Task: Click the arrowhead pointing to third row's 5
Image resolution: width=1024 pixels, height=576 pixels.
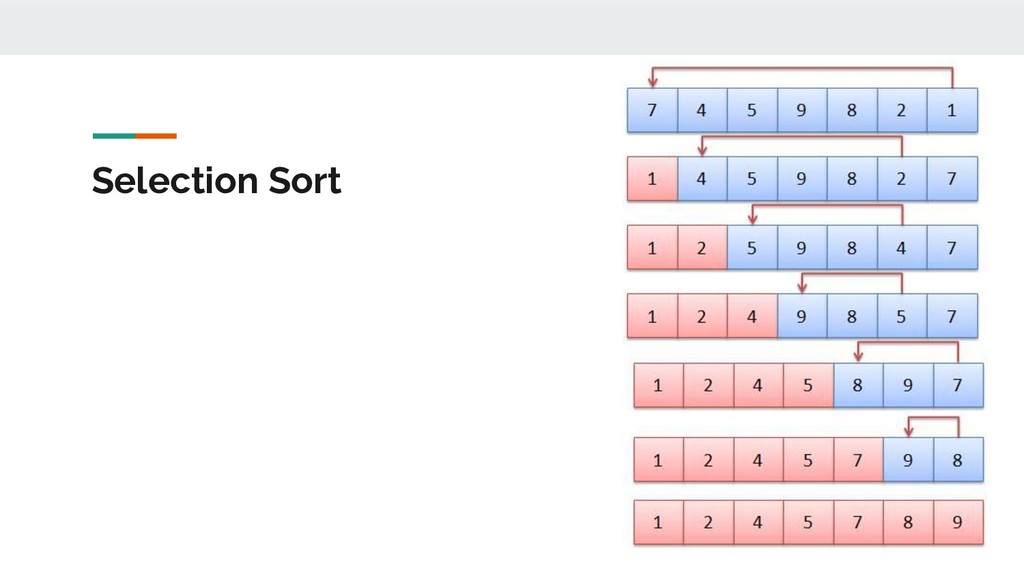Action: click(x=752, y=219)
